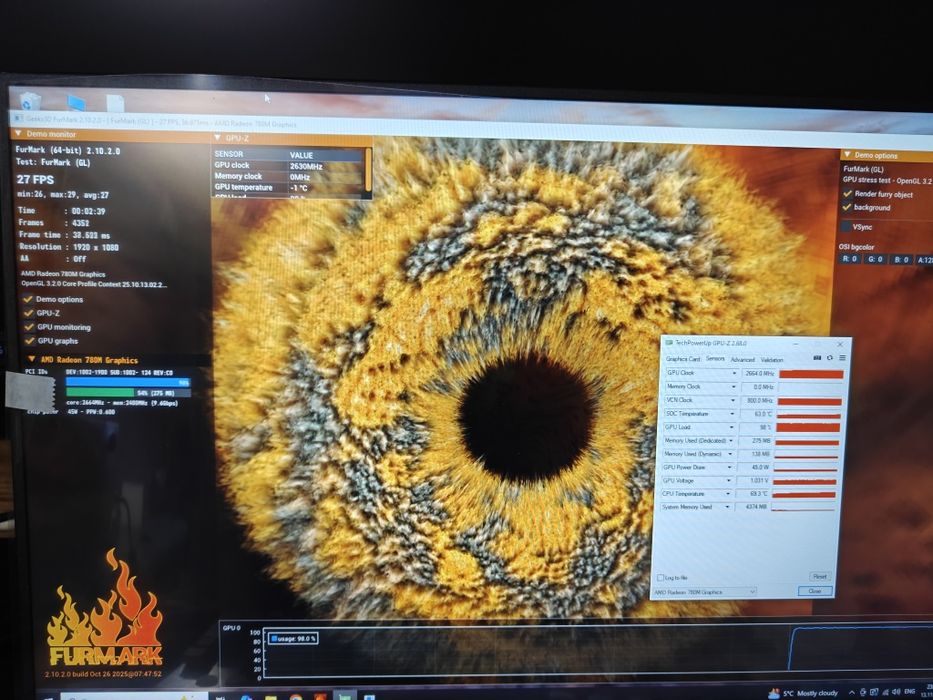Click Close button at GPU-Z bottom

coord(815,591)
